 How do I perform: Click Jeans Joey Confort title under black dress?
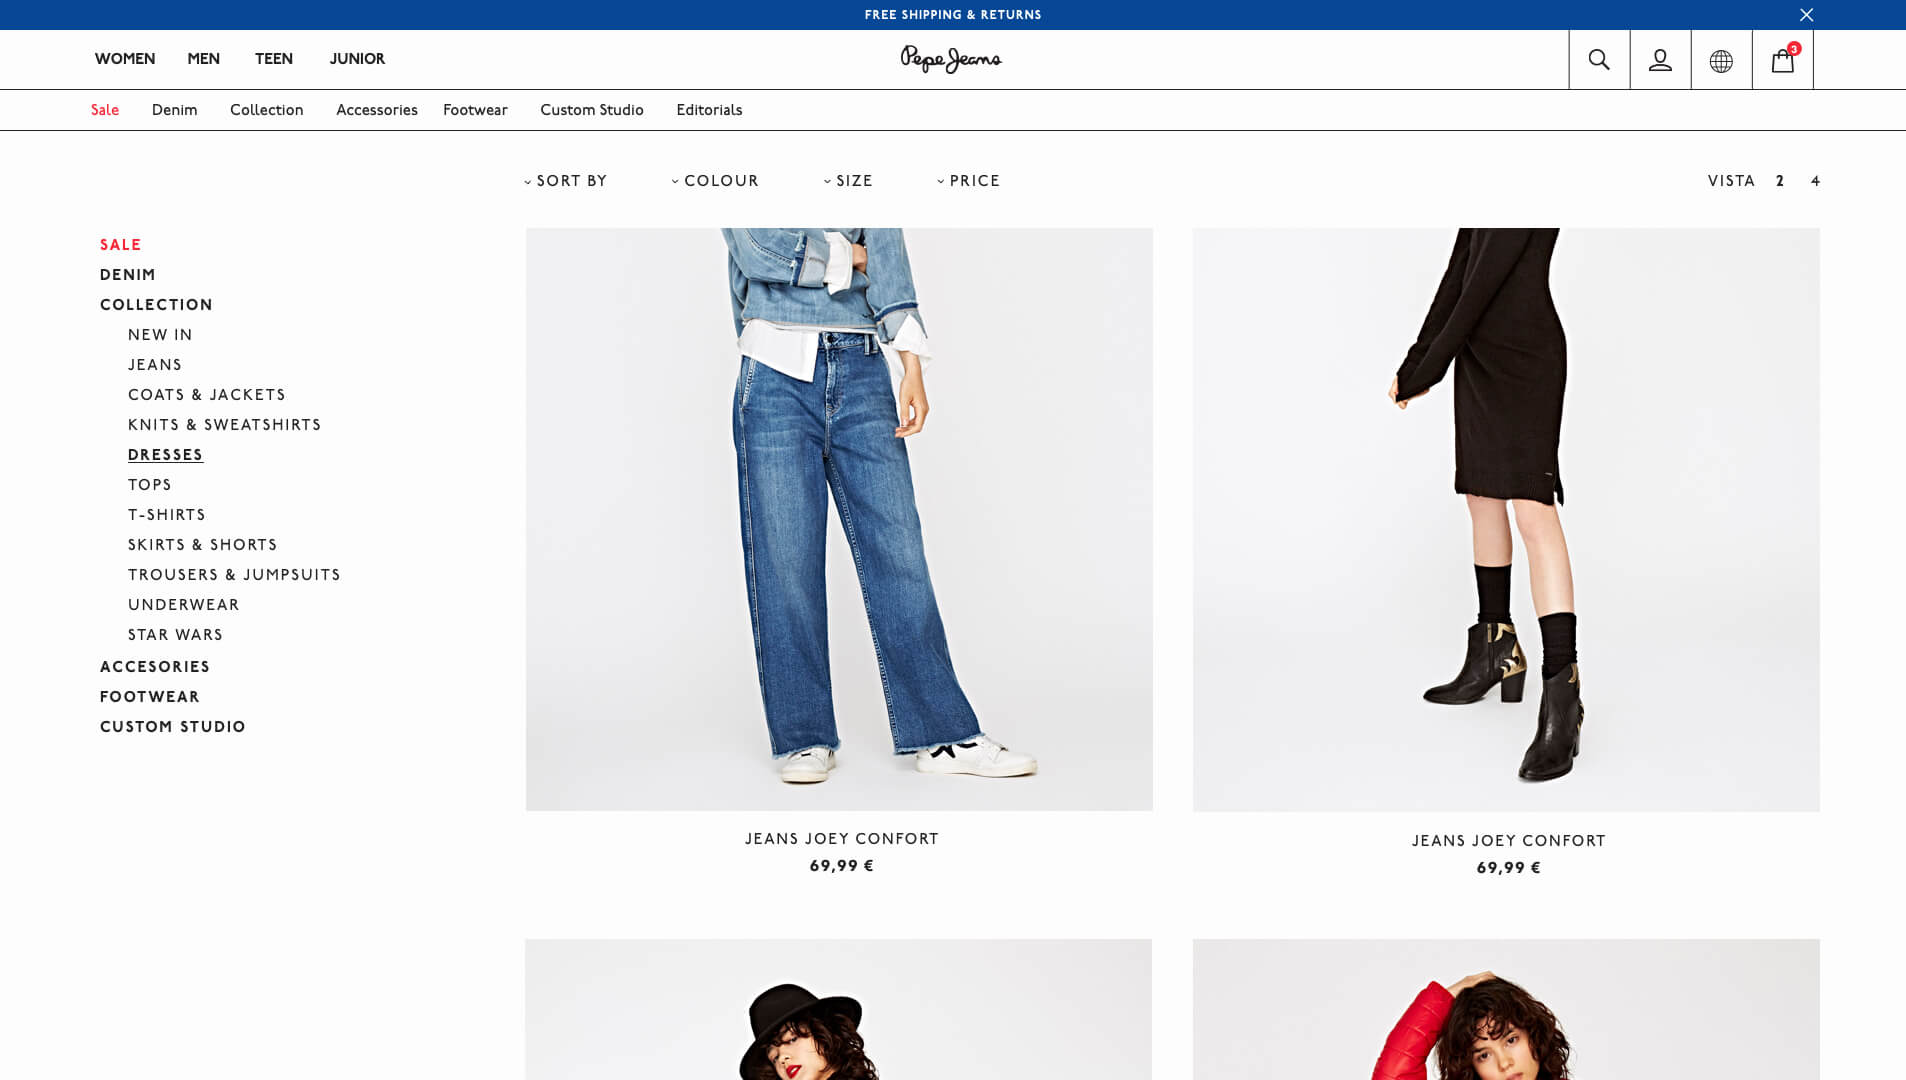pyautogui.click(x=1508, y=841)
